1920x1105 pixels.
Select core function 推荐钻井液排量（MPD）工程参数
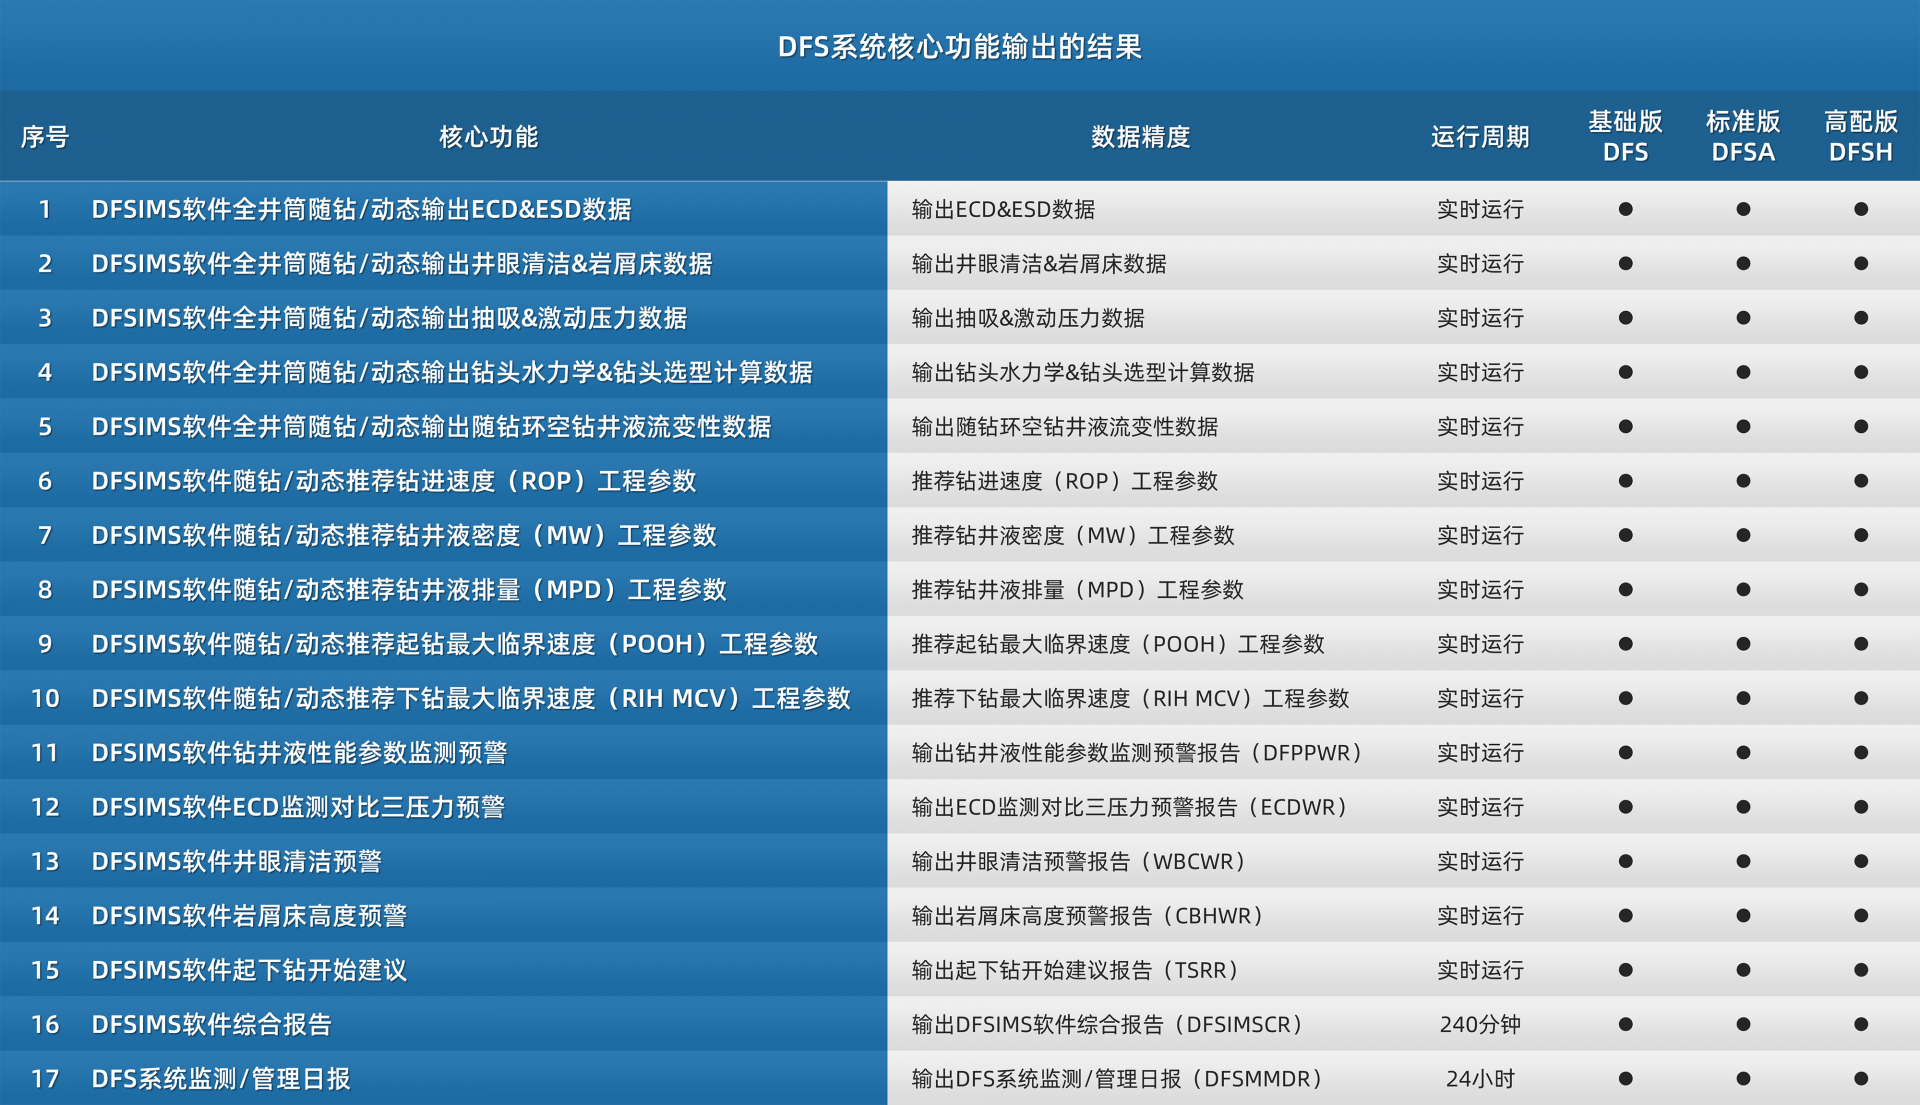408,589
